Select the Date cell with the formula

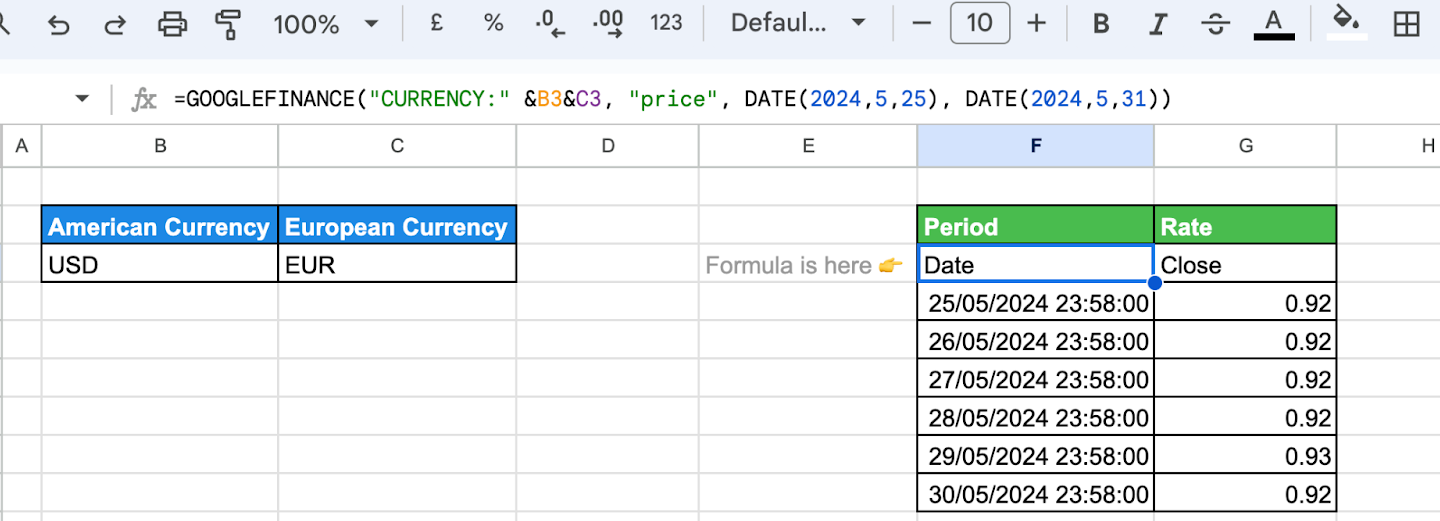click(1036, 264)
